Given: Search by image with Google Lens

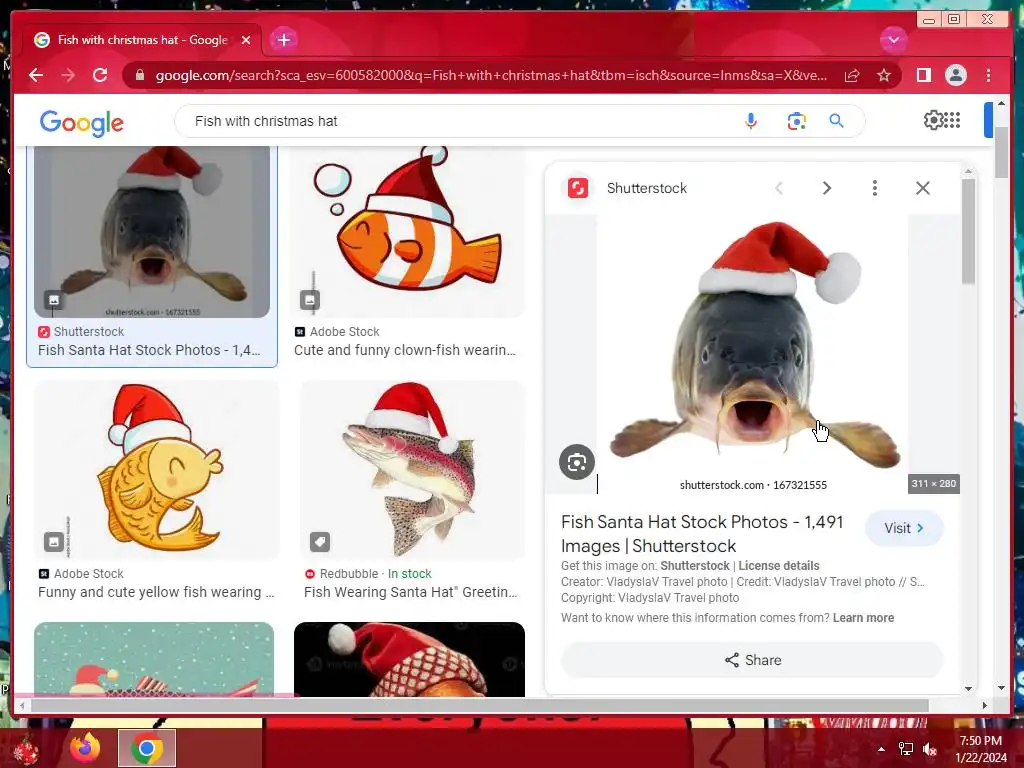Looking at the screenshot, I should pyautogui.click(x=796, y=121).
